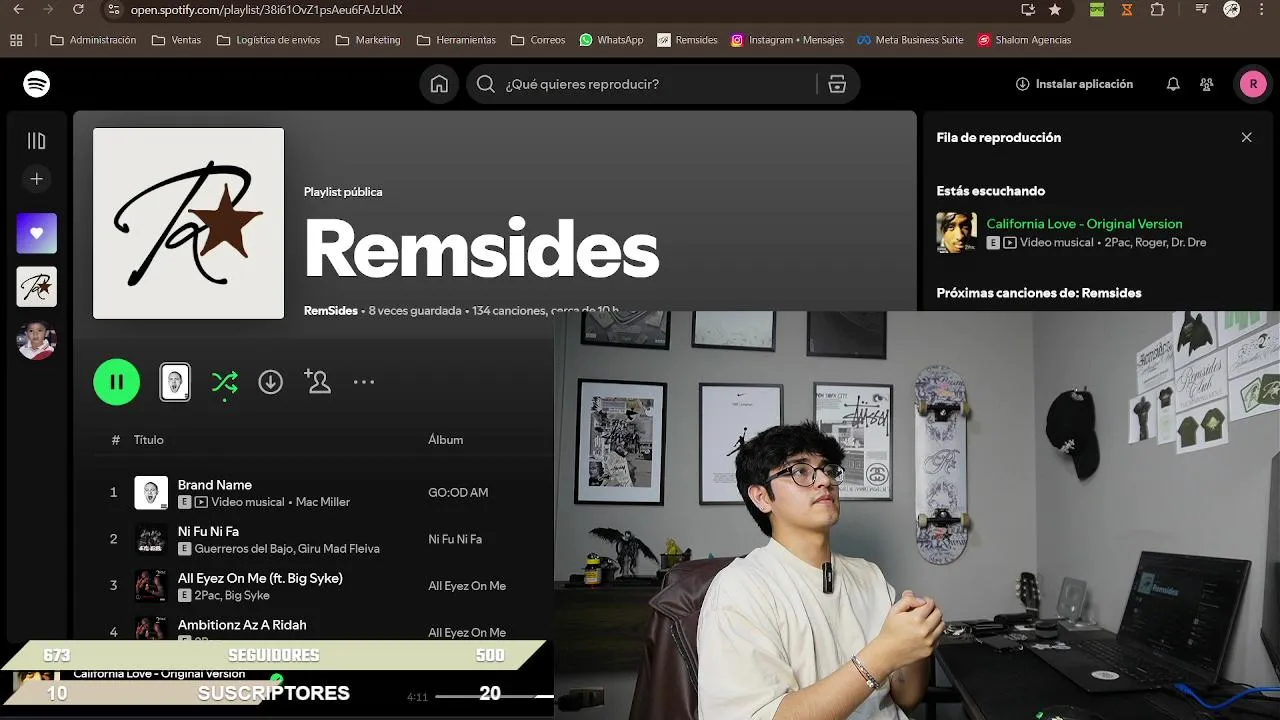
Task: Open Mac Miller artist link
Action: pyautogui.click(x=323, y=502)
